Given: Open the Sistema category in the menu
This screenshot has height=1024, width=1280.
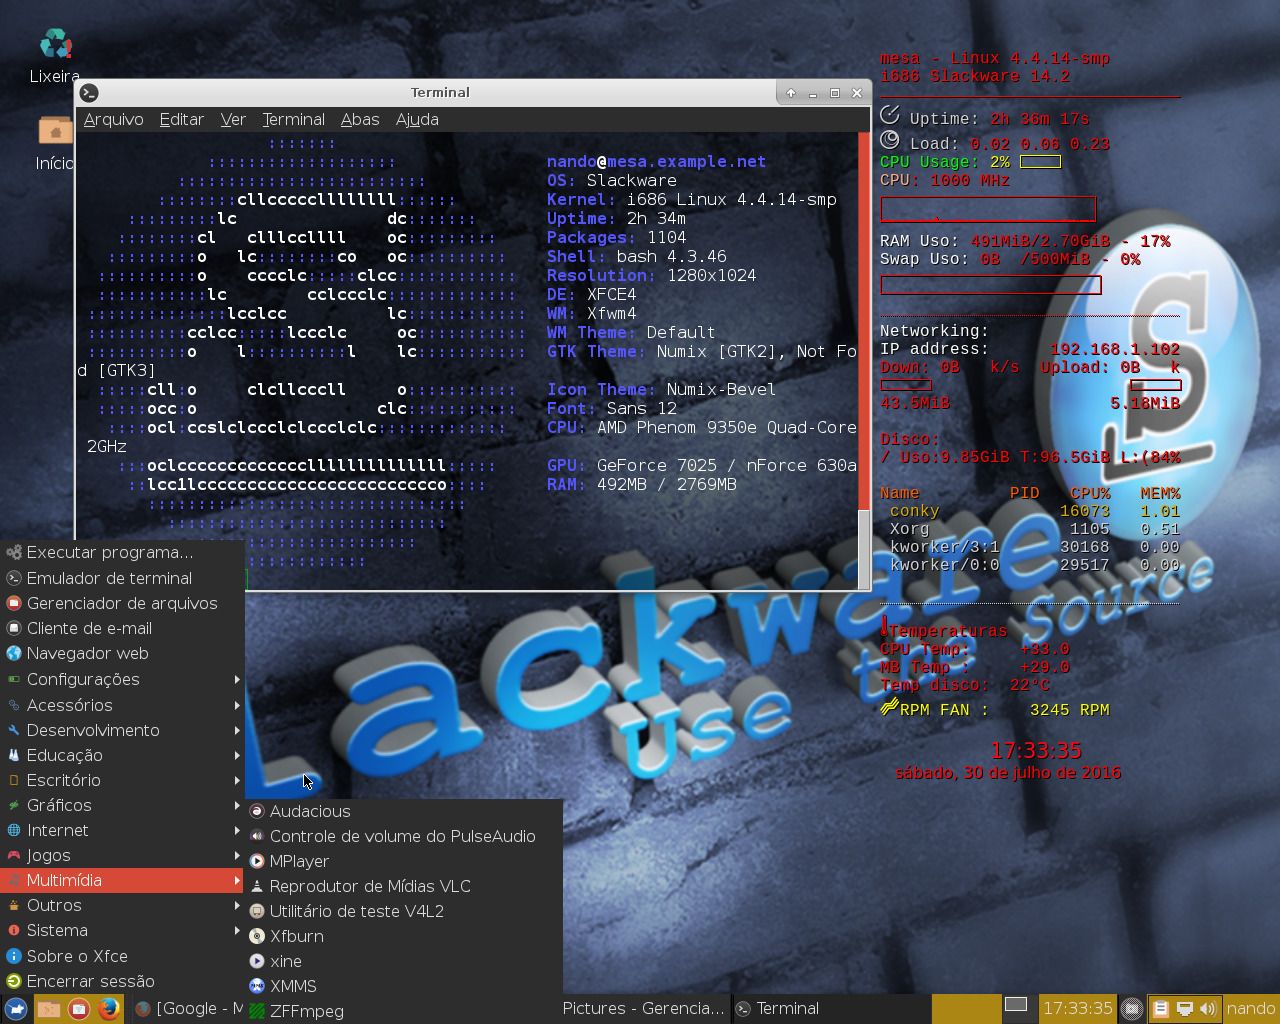Looking at the screenshot, I should click(x=122, y=930).
